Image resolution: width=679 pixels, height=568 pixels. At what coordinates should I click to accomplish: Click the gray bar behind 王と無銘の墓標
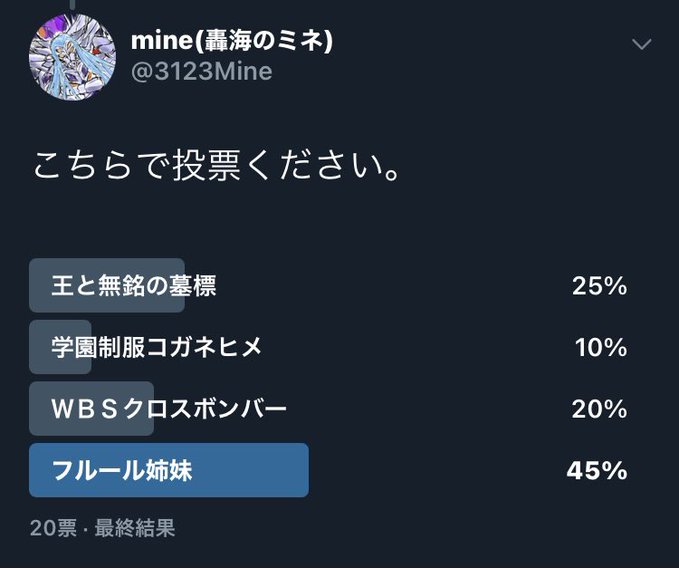point(107,285)
